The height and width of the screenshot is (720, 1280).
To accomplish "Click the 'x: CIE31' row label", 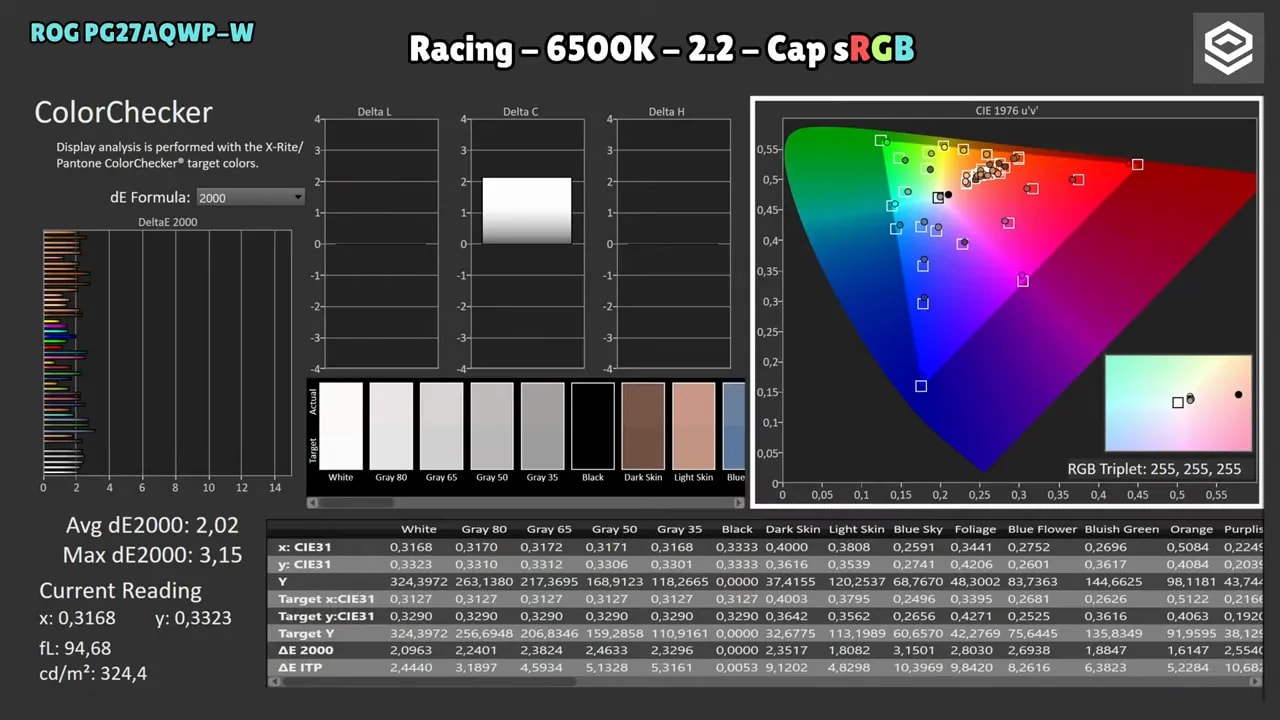I will coord(304,547).
